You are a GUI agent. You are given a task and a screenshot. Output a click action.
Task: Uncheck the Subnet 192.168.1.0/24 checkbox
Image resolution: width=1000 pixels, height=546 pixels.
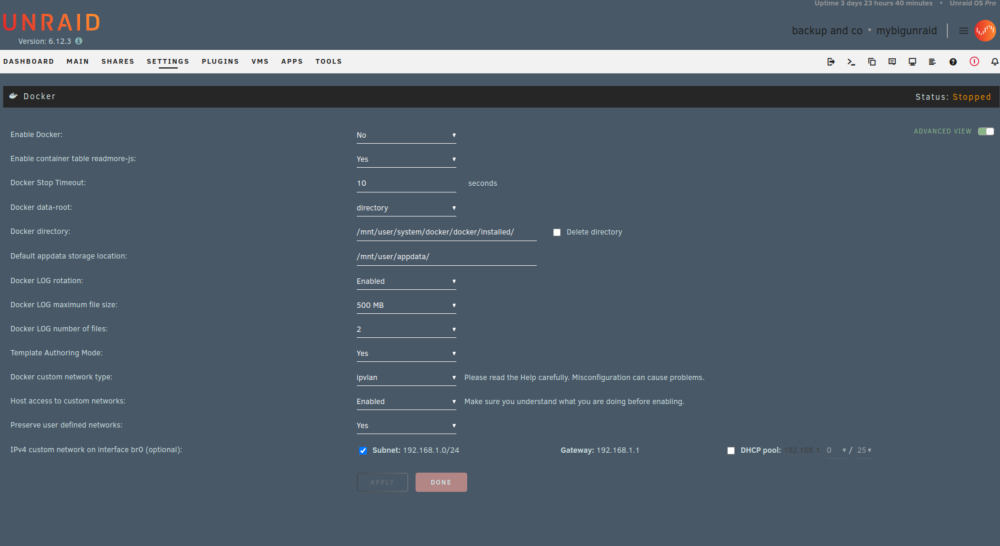pos(363,450)
